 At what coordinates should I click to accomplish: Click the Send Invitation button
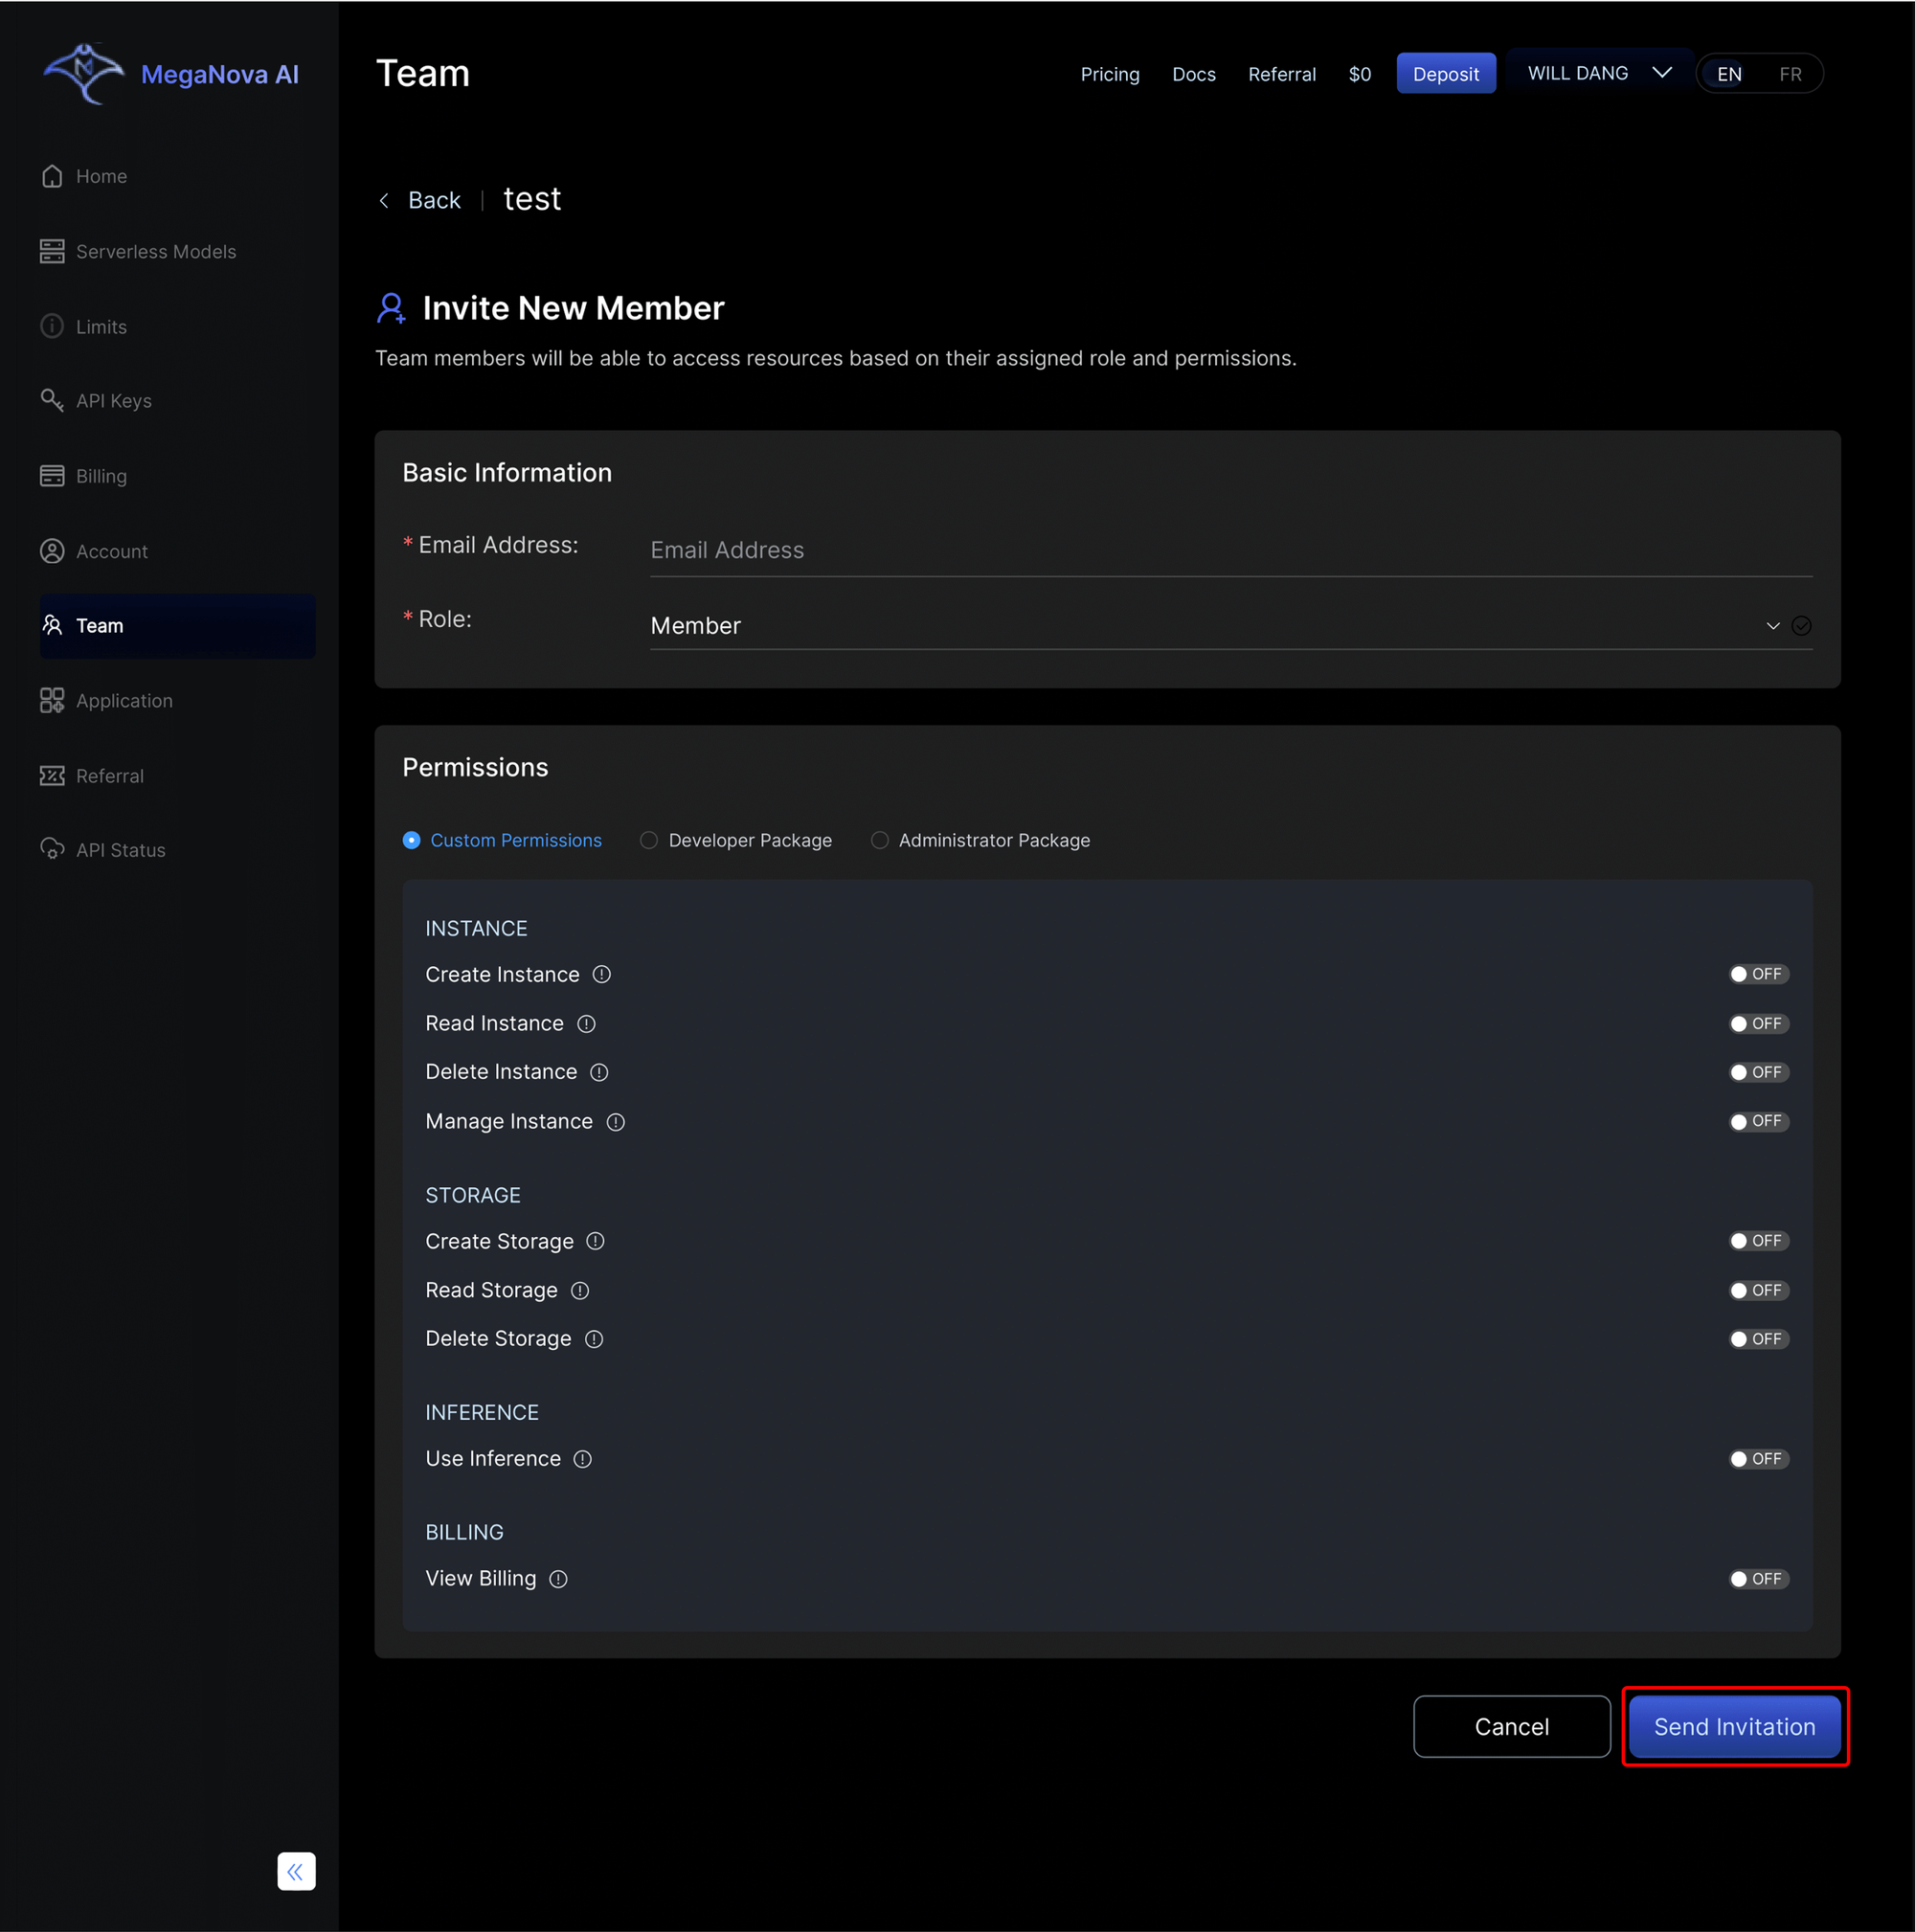point(1733,1727)
